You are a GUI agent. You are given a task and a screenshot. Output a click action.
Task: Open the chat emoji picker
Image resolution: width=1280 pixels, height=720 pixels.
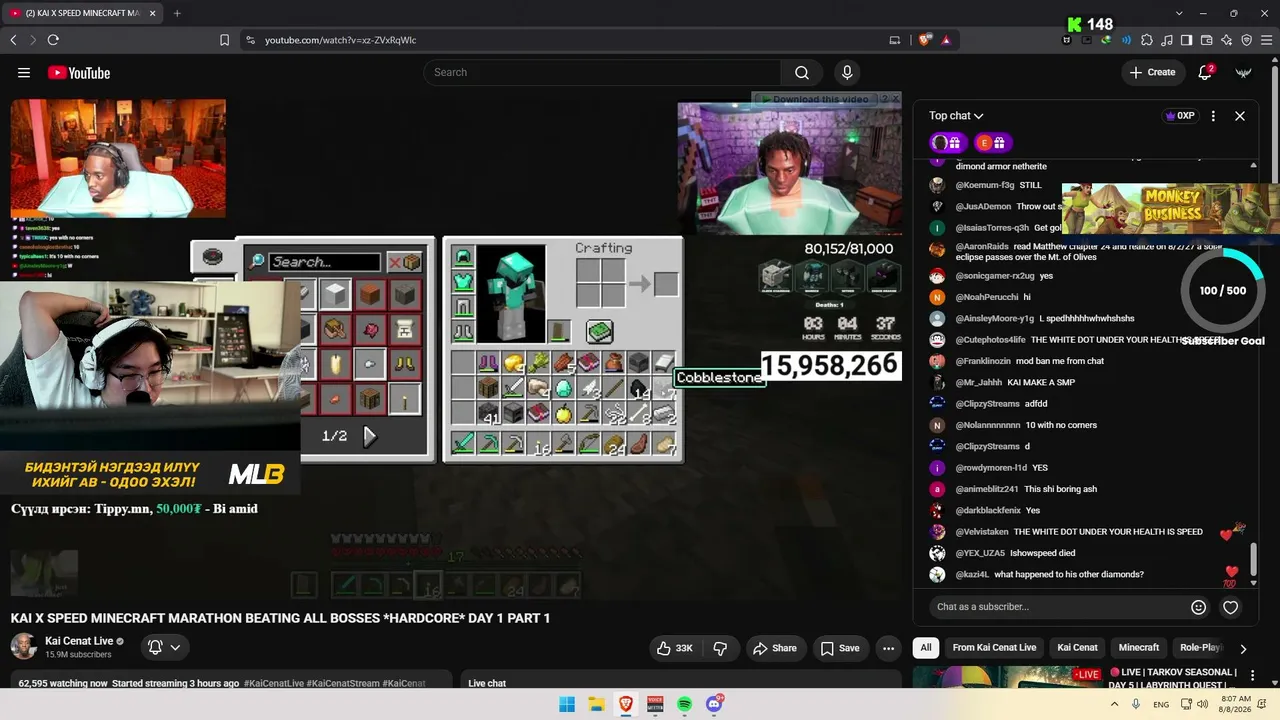[1198, 607]
